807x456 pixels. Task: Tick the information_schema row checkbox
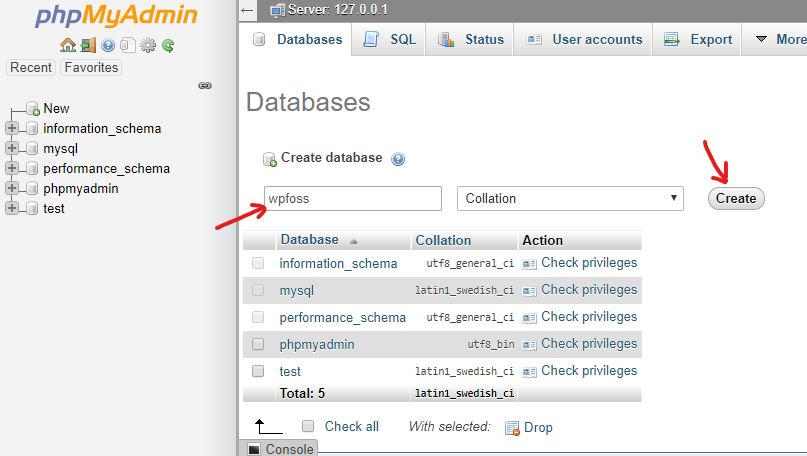pos(258,263)
